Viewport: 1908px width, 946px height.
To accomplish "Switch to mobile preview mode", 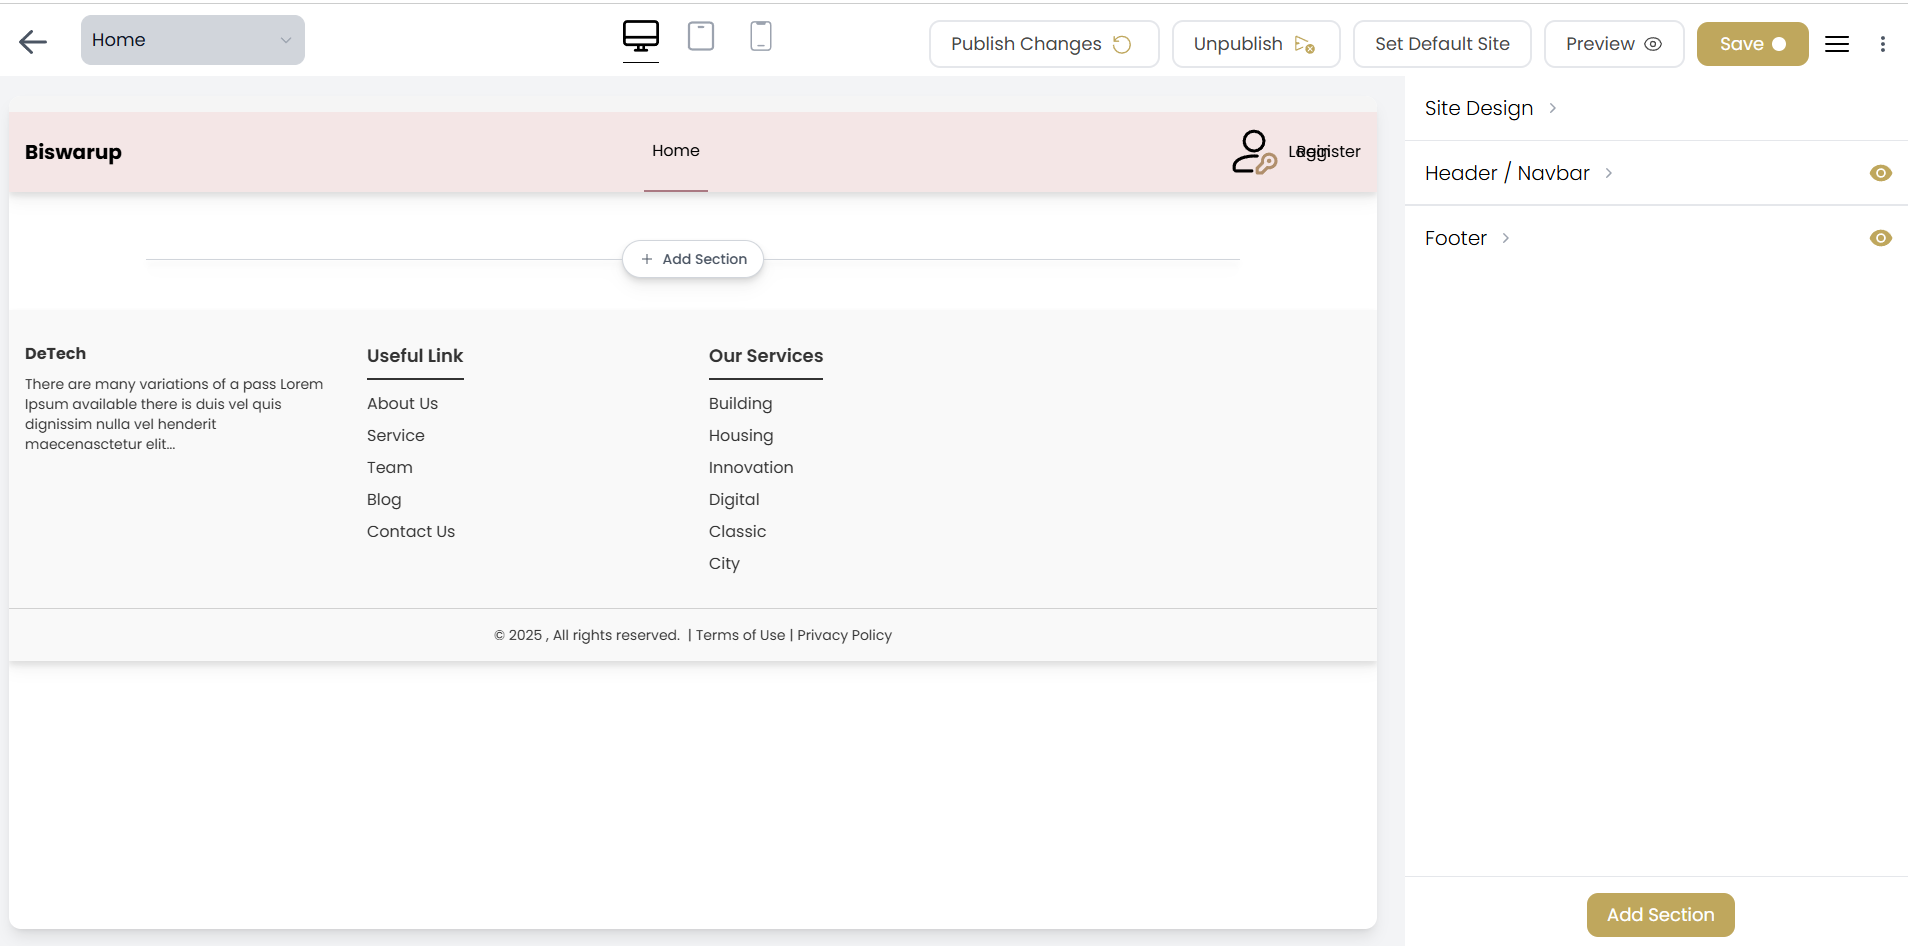I will pos(760,36).
